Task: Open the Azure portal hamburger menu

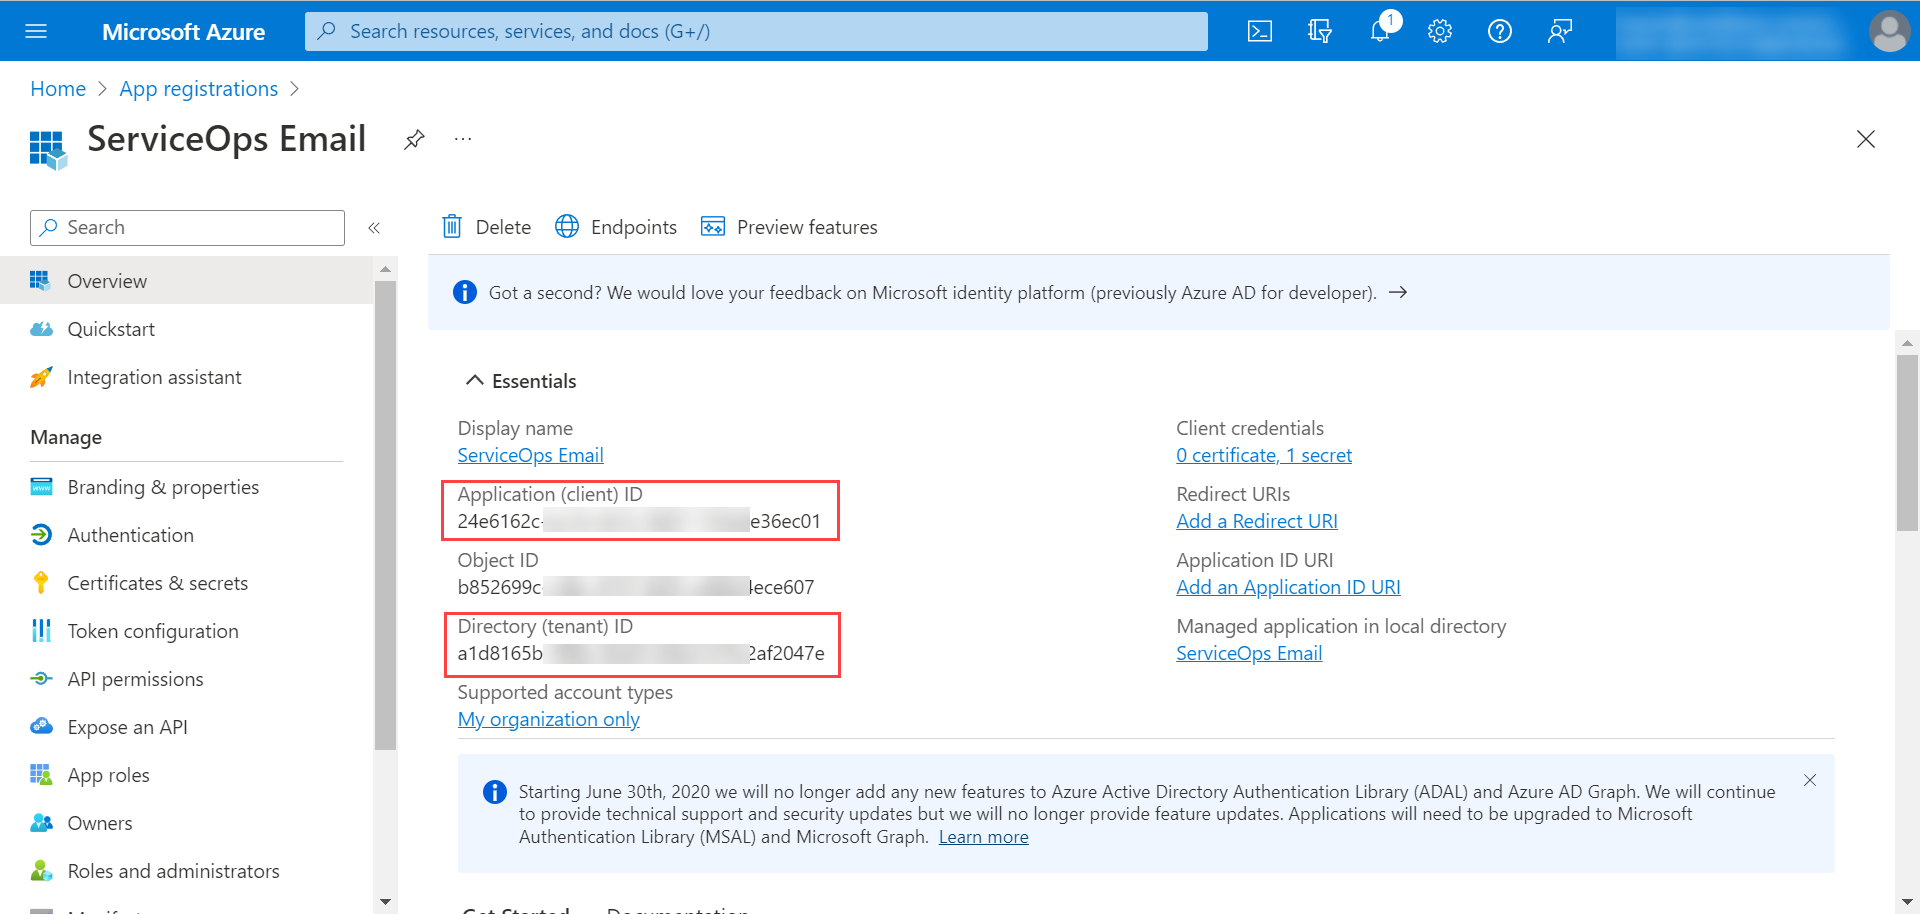Action: pyautogui.click(x=36, y=31)
